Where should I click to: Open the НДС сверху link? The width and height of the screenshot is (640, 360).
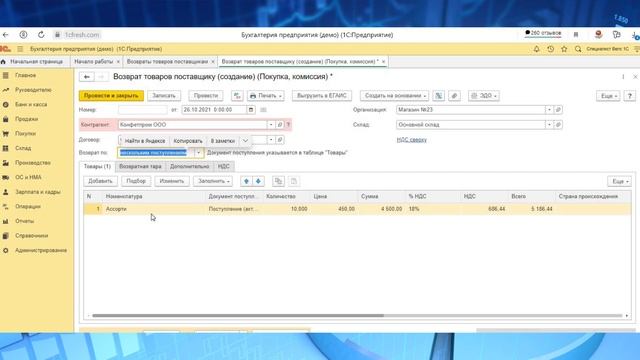click(411, 140)
